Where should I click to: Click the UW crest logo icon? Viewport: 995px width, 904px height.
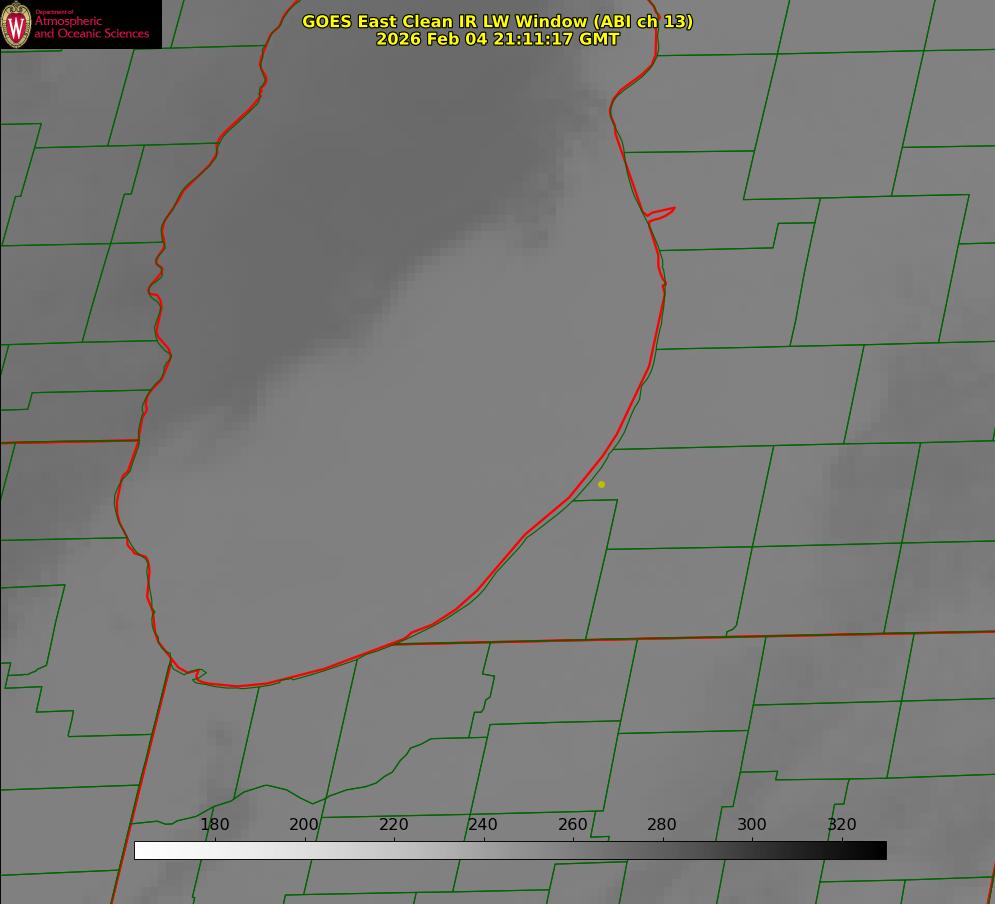coord(16,25)
